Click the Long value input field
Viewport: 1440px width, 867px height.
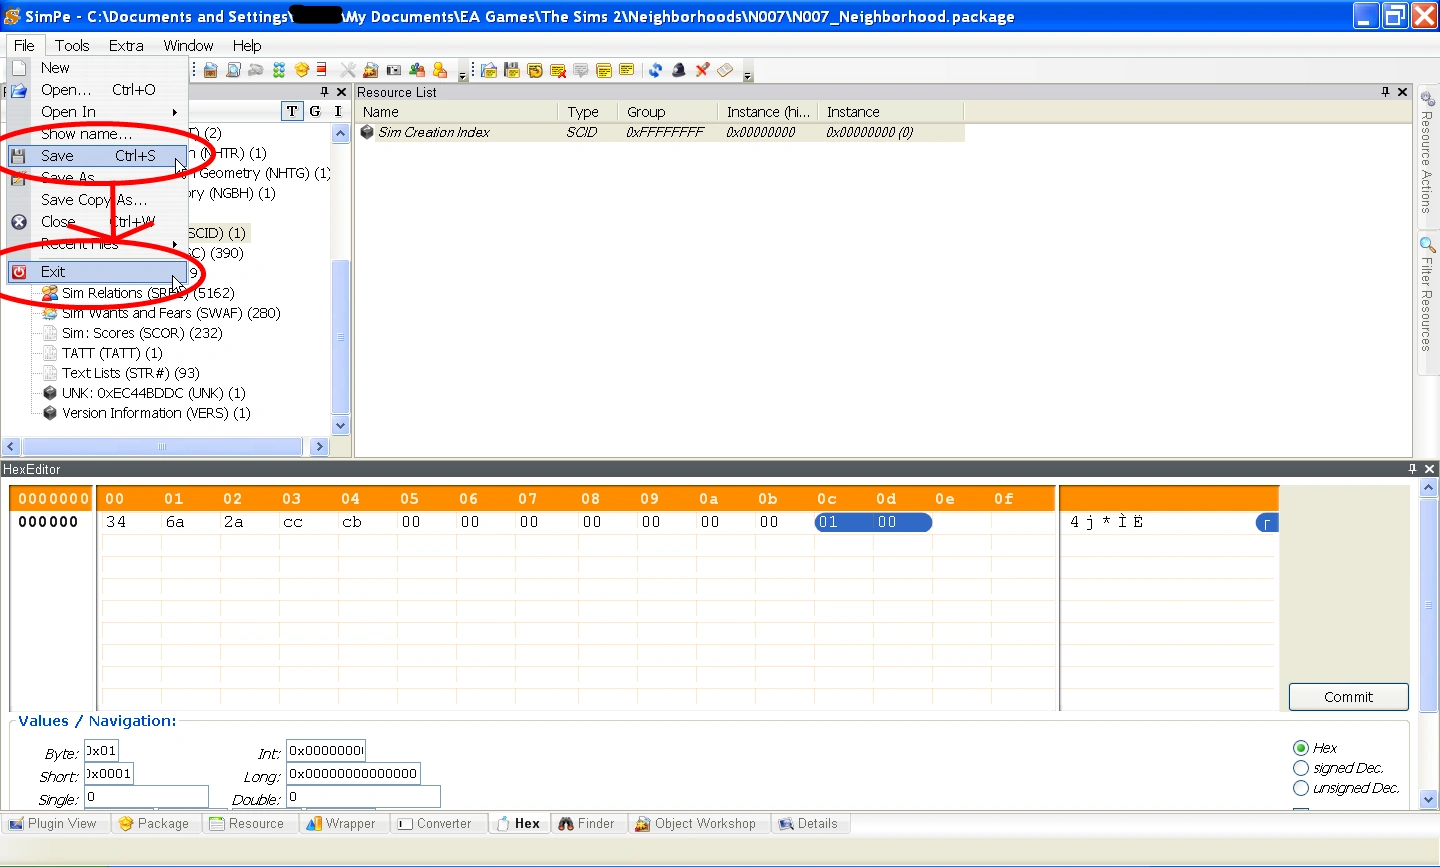coord(353,773)
